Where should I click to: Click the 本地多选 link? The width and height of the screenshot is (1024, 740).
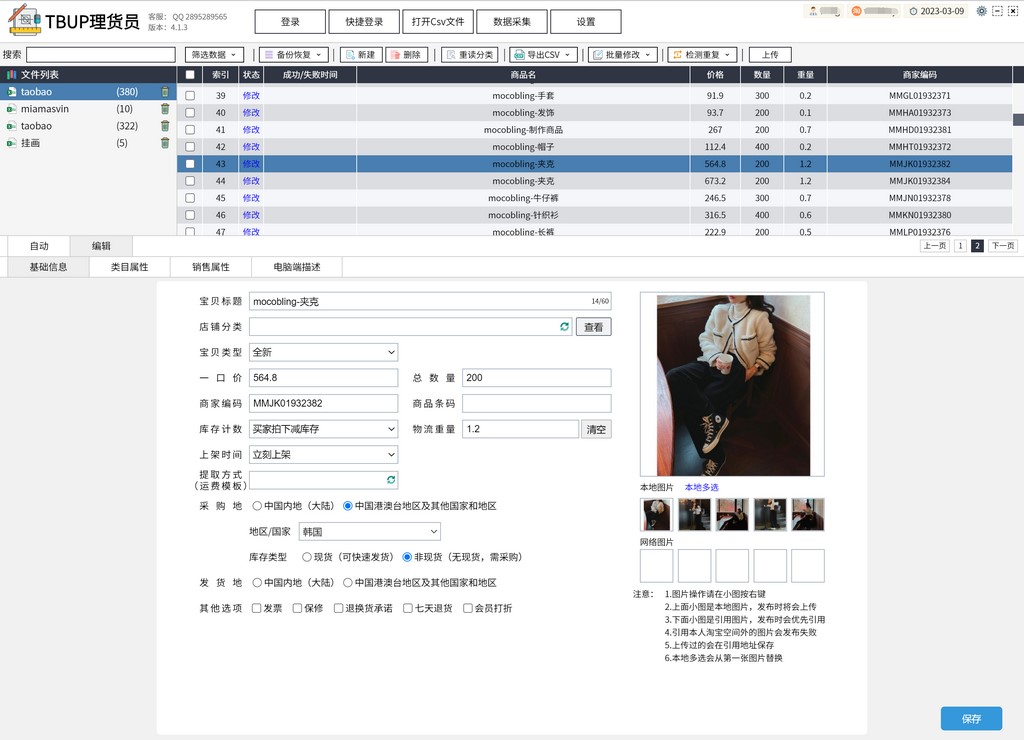click(701, 487)
